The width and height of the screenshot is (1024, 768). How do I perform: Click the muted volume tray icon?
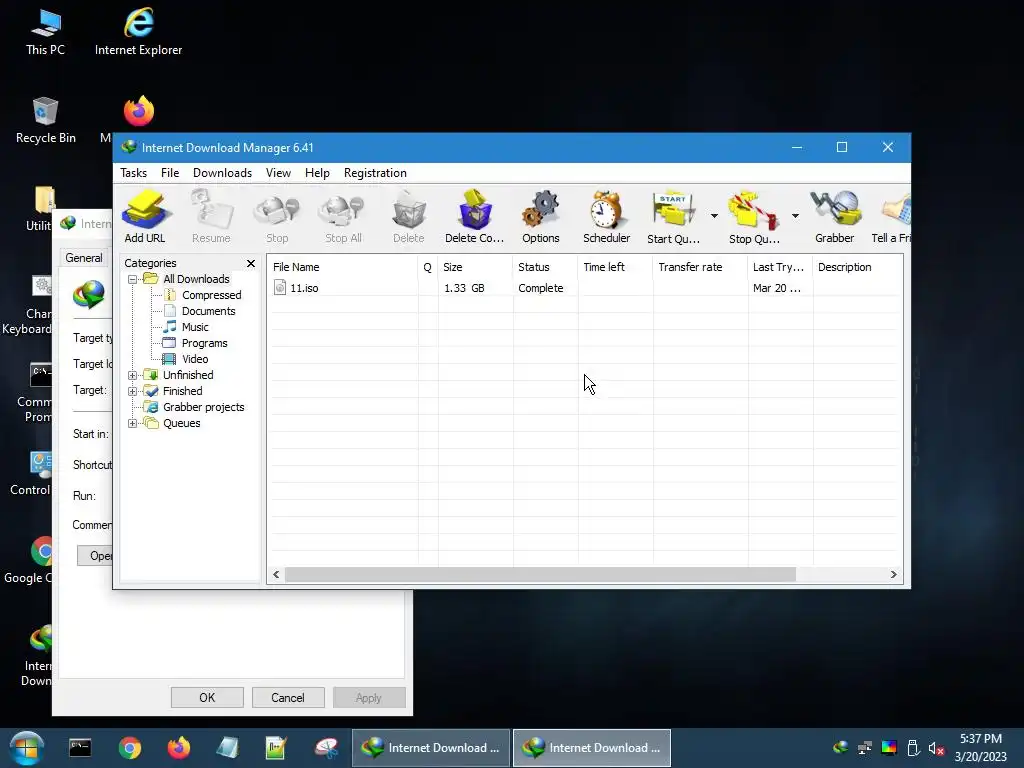point(936,748)
